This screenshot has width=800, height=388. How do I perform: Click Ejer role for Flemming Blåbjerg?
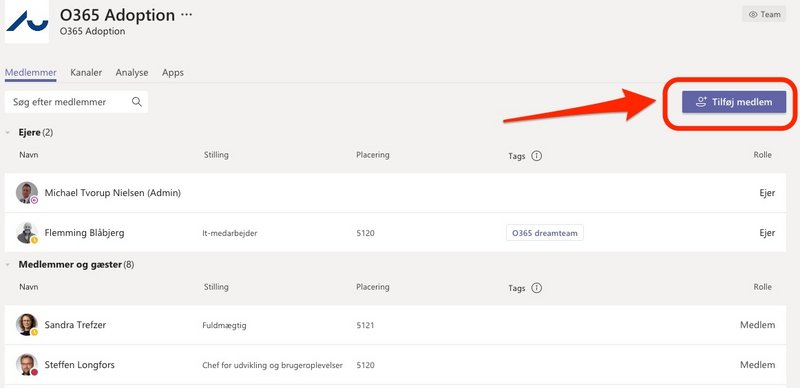767,233
